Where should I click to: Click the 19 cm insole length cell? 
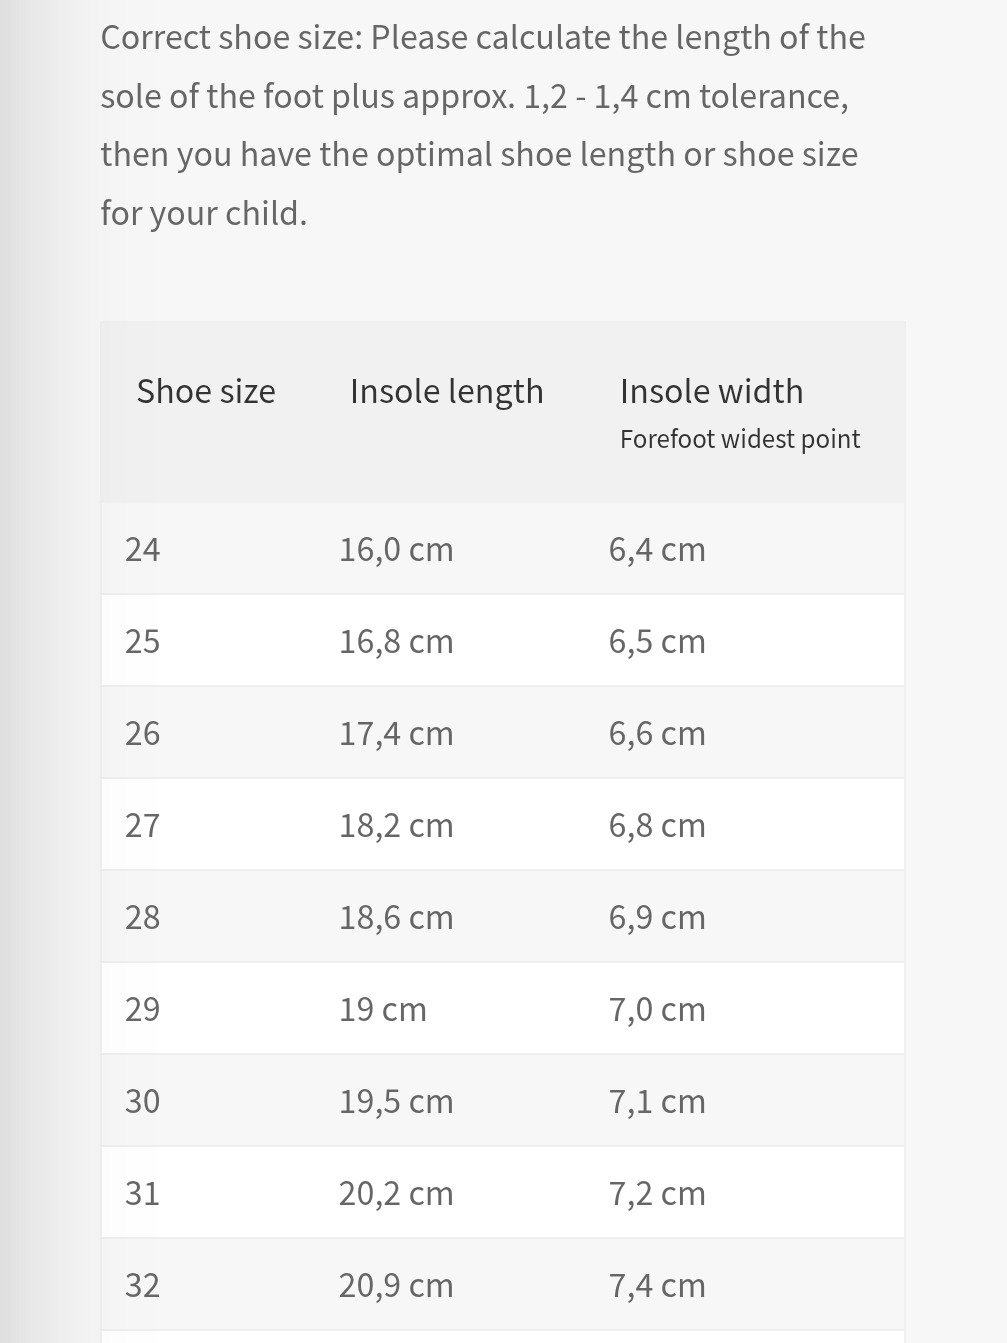click(382, 1009)
